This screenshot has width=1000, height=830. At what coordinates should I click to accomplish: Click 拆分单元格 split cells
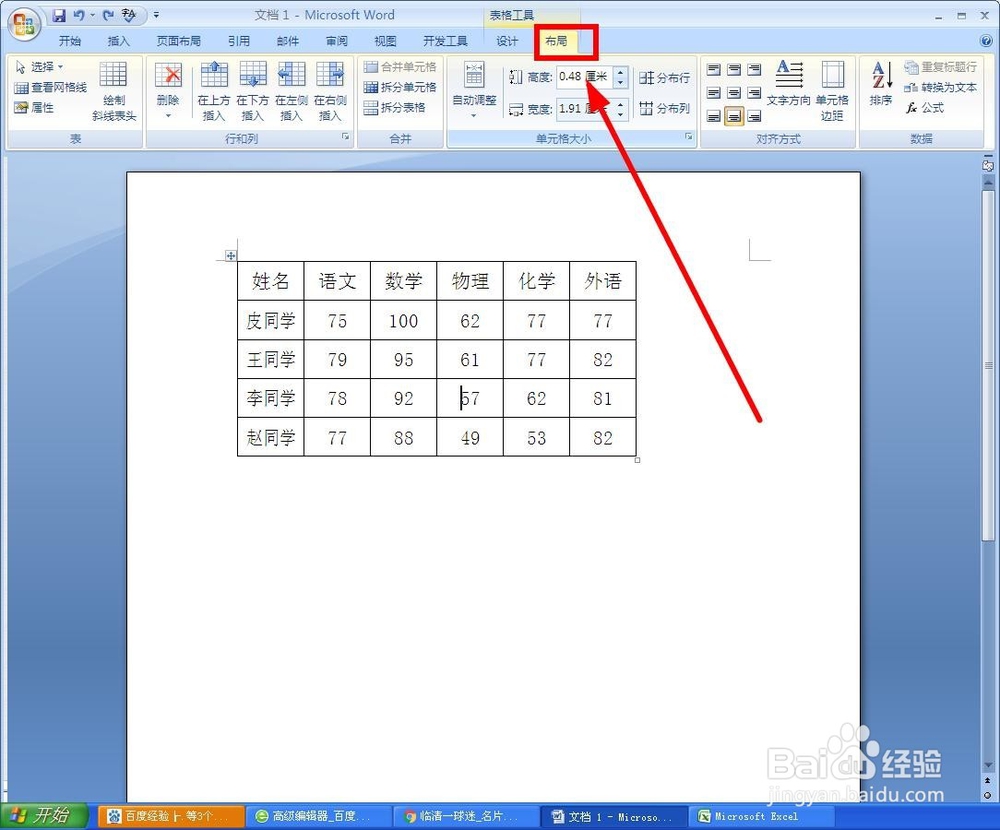pos(400,87)
